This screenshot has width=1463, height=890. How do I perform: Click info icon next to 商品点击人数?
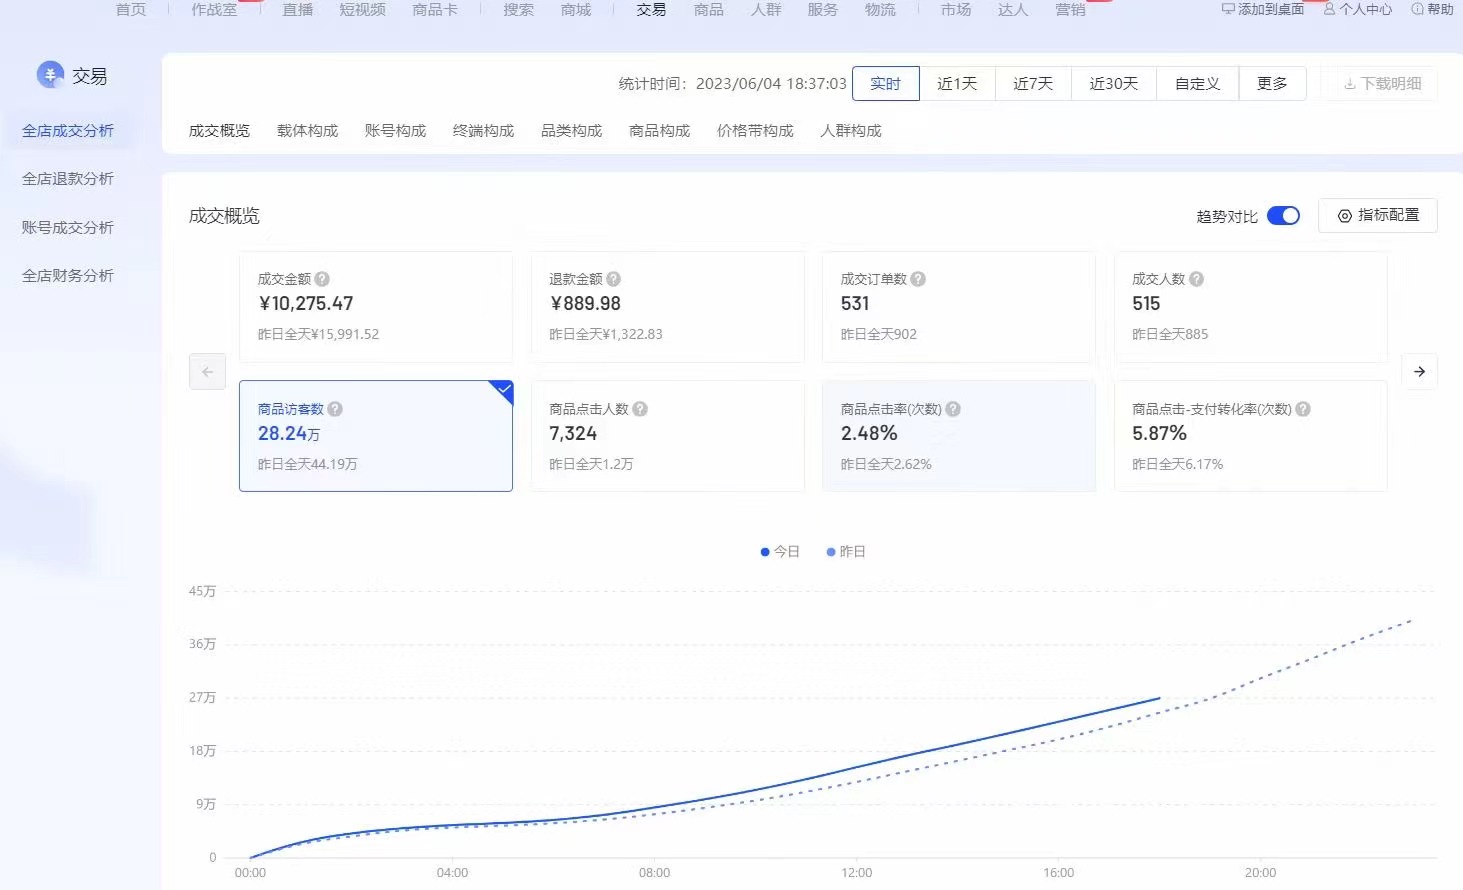(640, 409)
